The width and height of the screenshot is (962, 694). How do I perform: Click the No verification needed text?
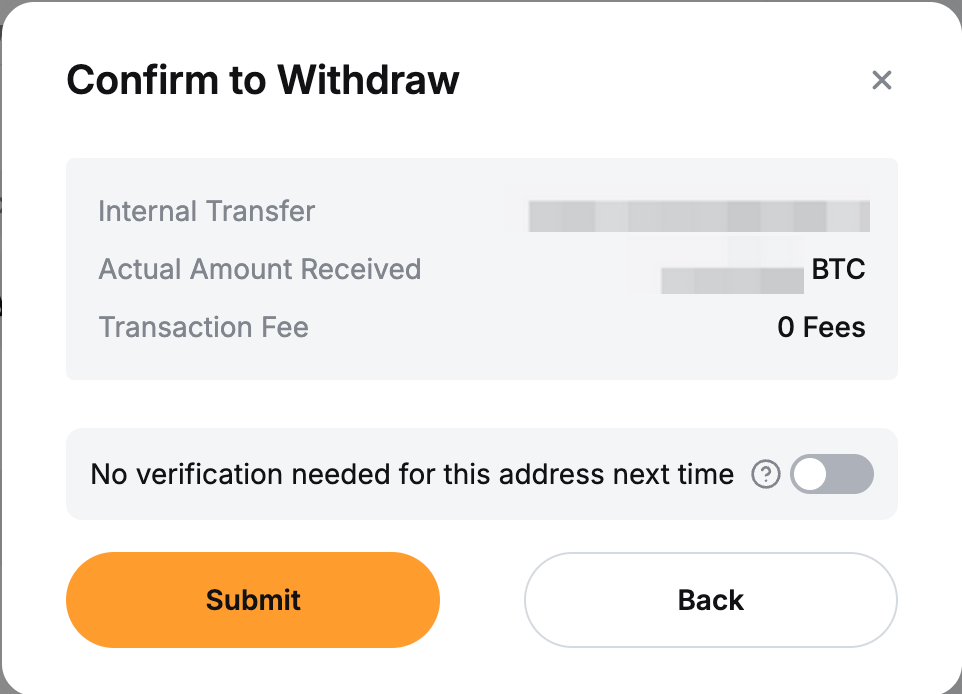tap(411, 475)
